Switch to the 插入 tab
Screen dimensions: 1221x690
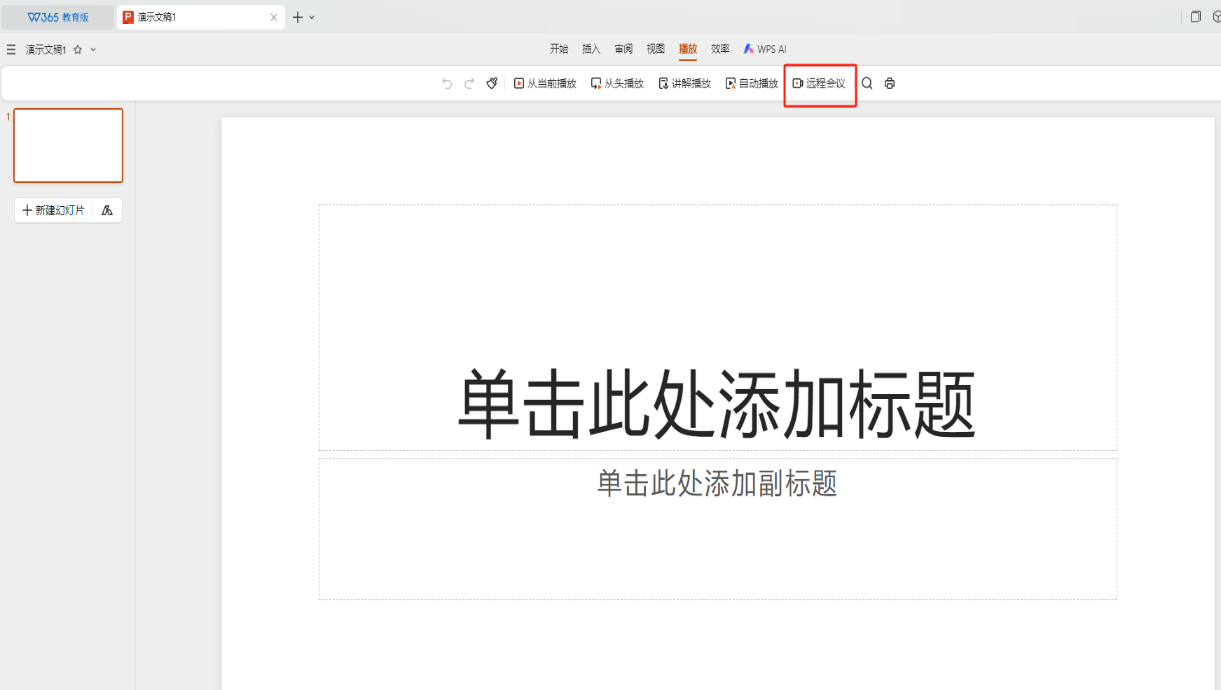591,49
